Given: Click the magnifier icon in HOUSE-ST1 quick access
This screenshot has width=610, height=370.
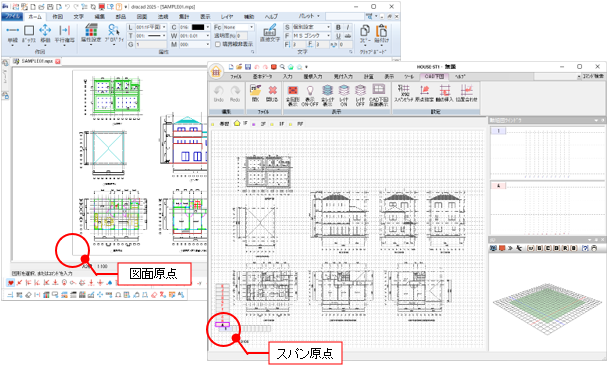Looking at the screenshot, I should click(282, 67).
